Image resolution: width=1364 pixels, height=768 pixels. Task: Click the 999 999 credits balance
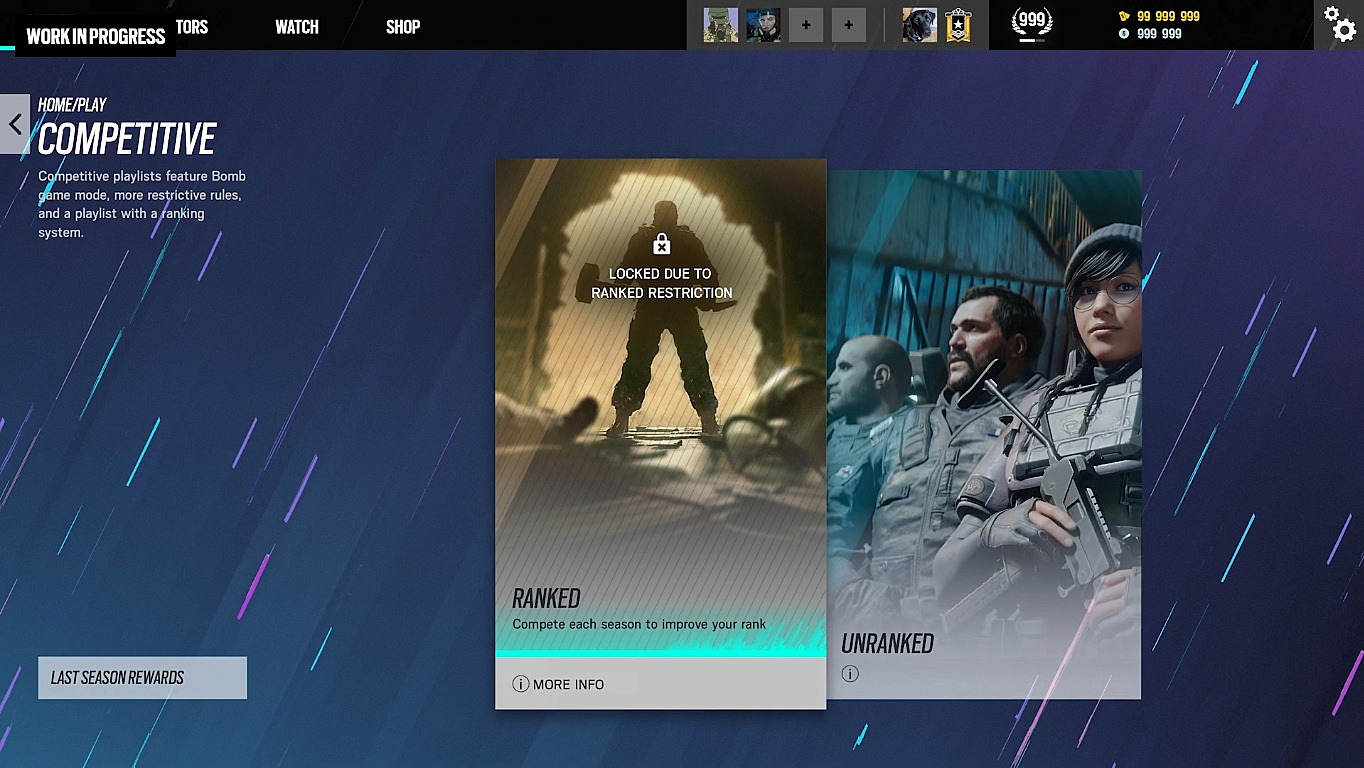tap(1159, 33)
